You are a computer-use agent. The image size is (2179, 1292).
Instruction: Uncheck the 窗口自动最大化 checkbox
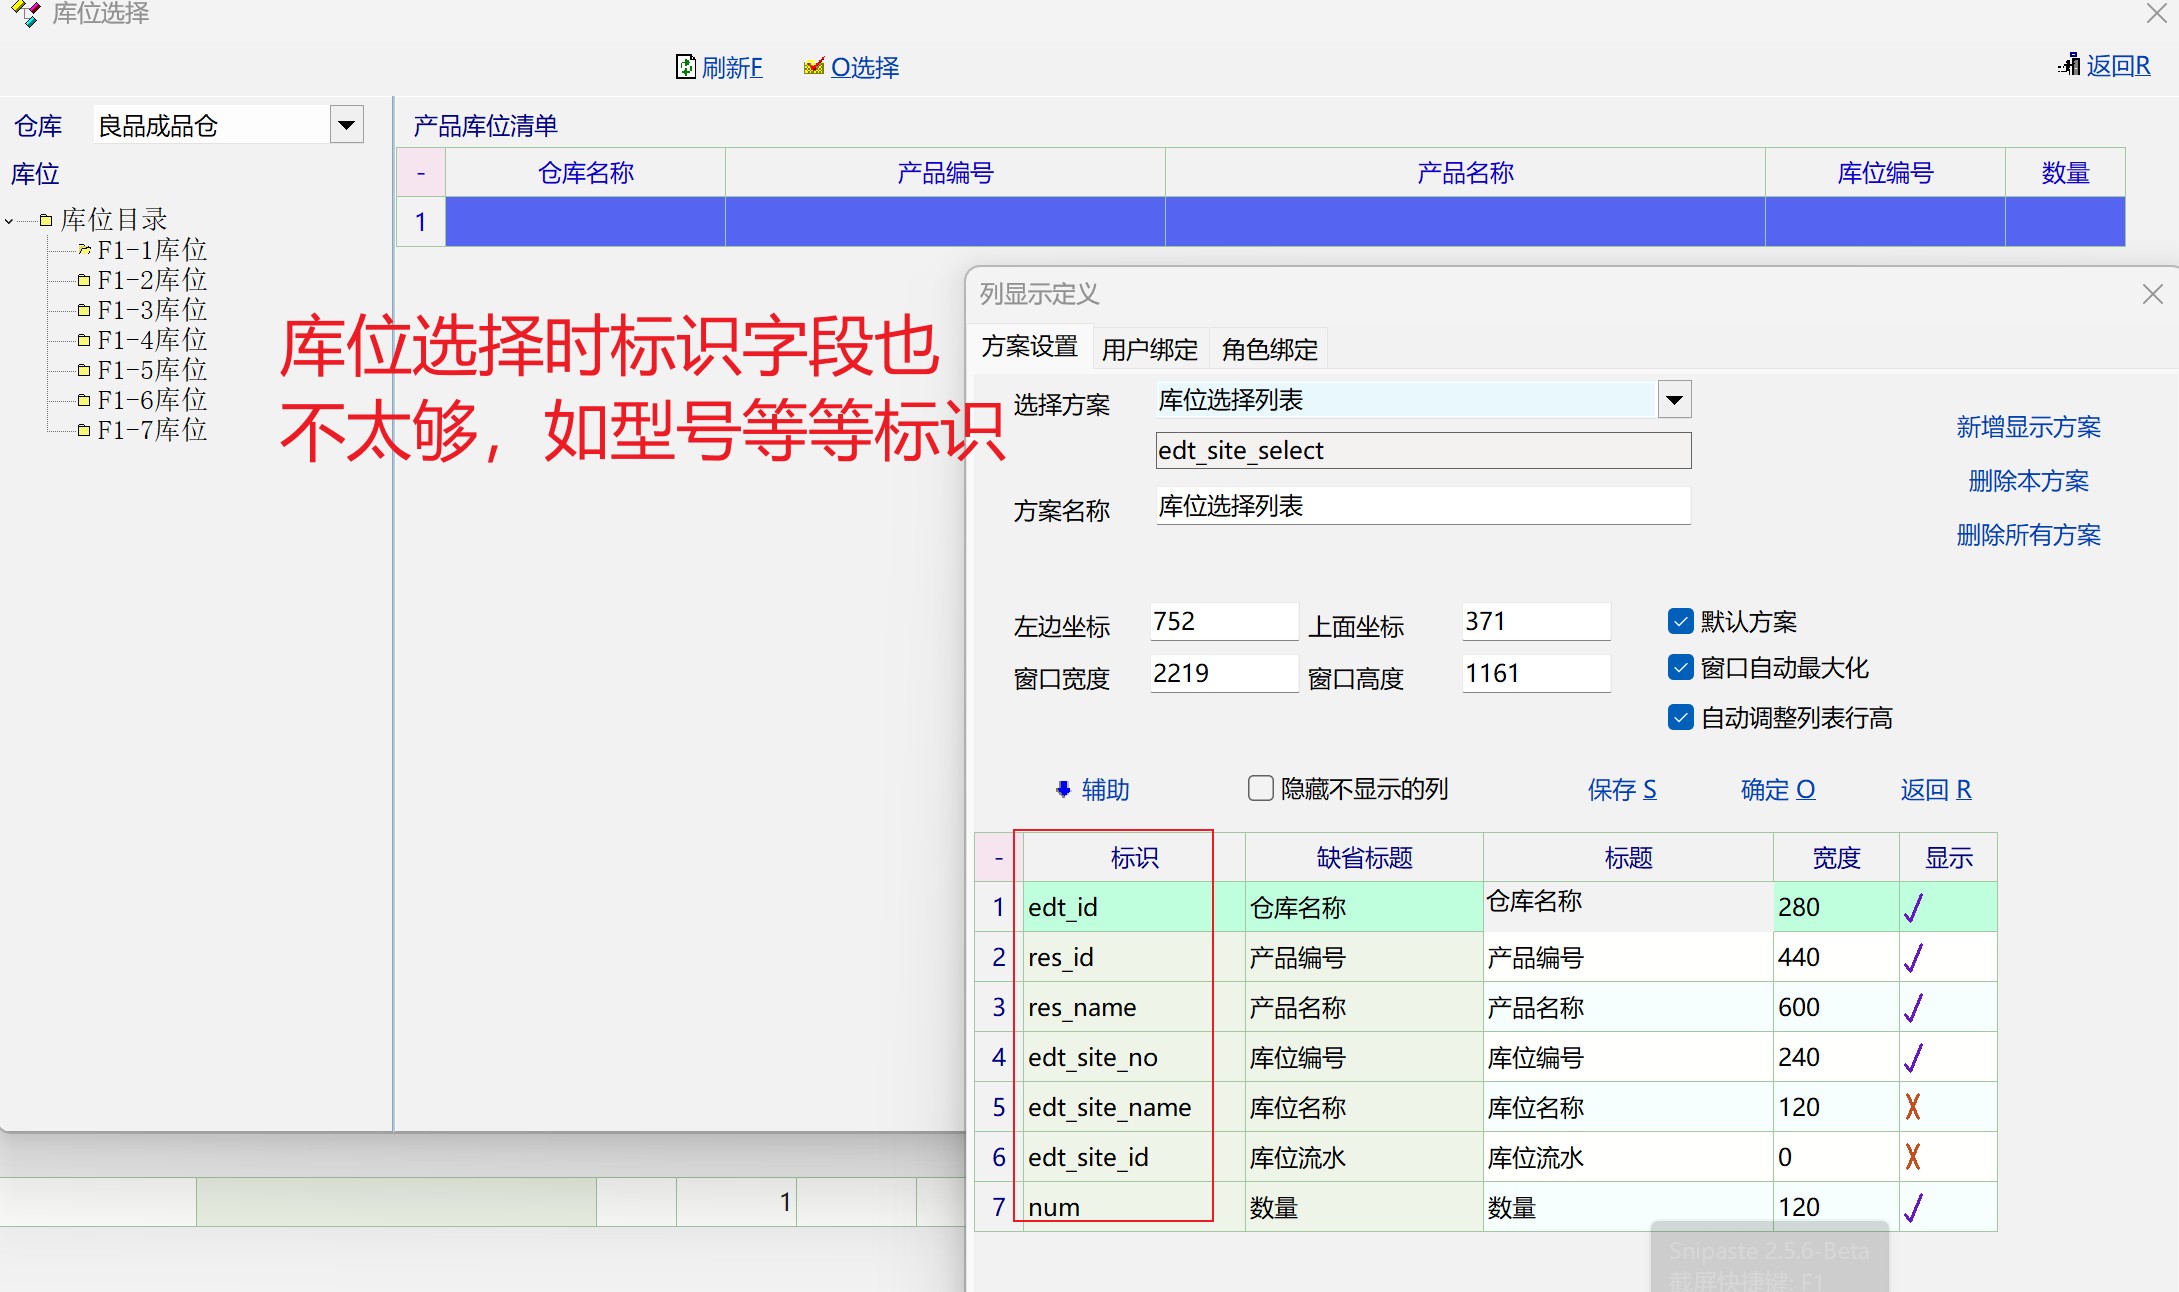pos(1680,667)
